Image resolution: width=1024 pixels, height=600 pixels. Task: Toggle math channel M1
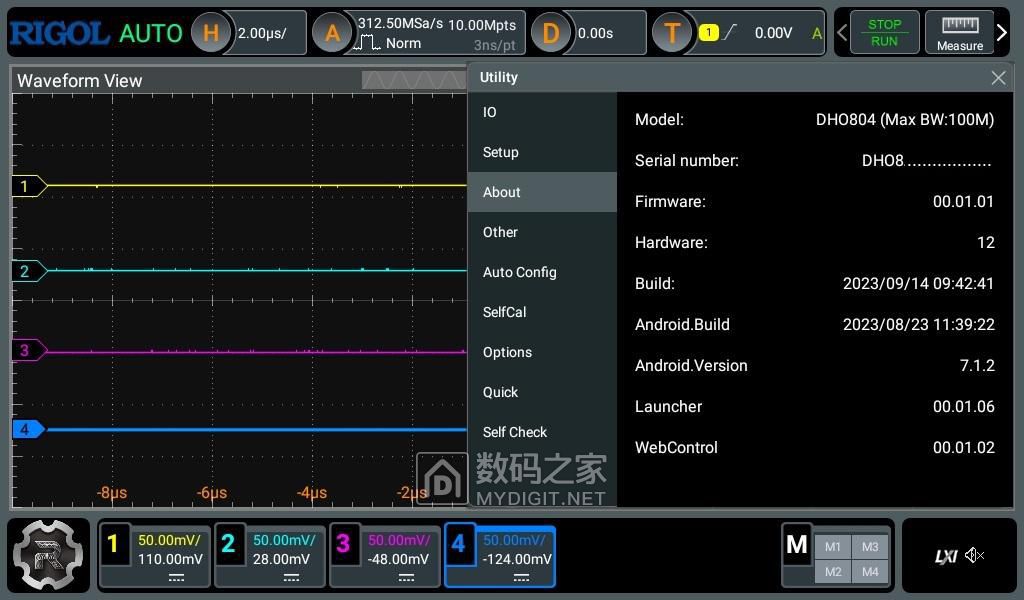click(x=833, y=547)
